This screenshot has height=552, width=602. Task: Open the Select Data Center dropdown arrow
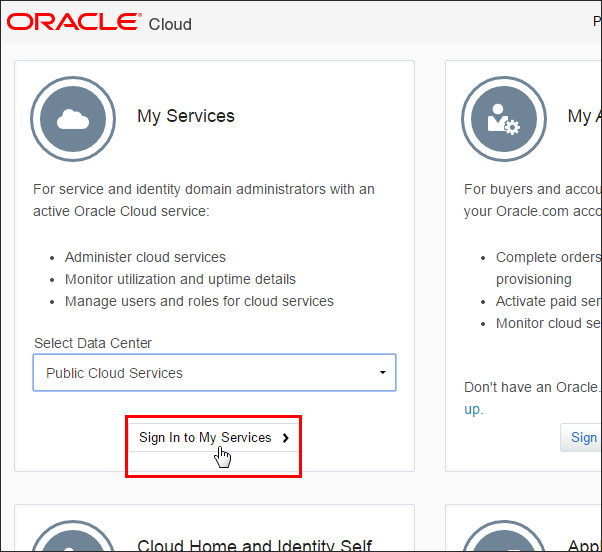382,373
